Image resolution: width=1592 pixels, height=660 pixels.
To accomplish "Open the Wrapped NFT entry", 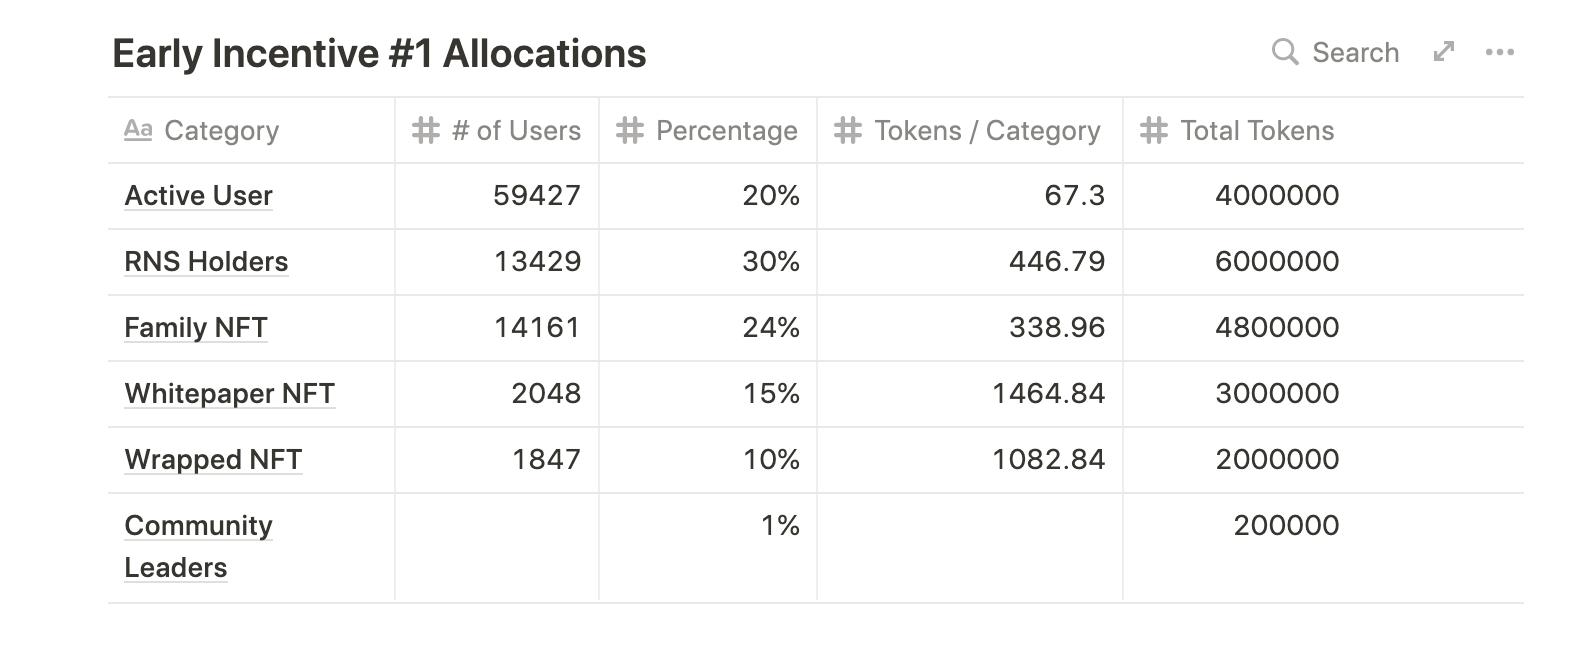I will 213,460.
